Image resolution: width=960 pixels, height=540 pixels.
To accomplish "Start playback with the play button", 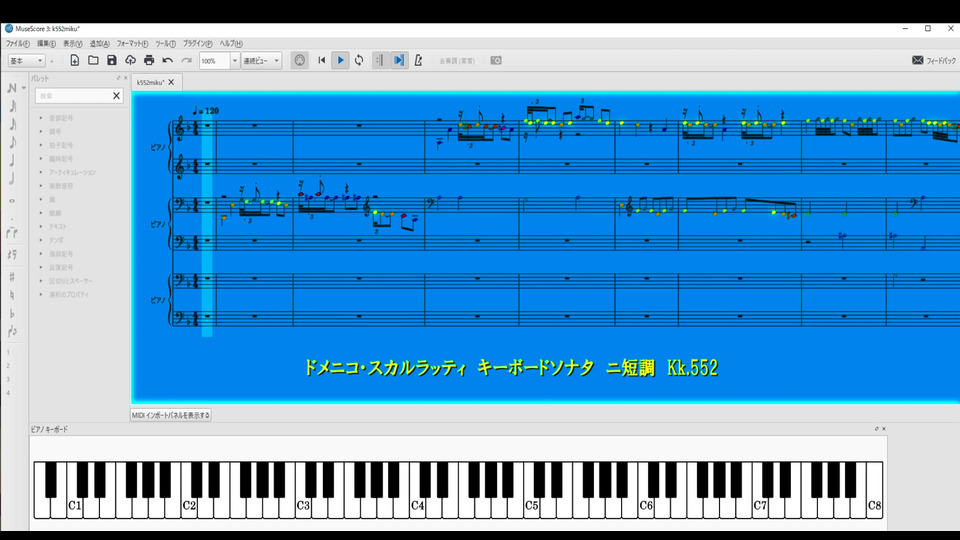I will tap(340, 60).
